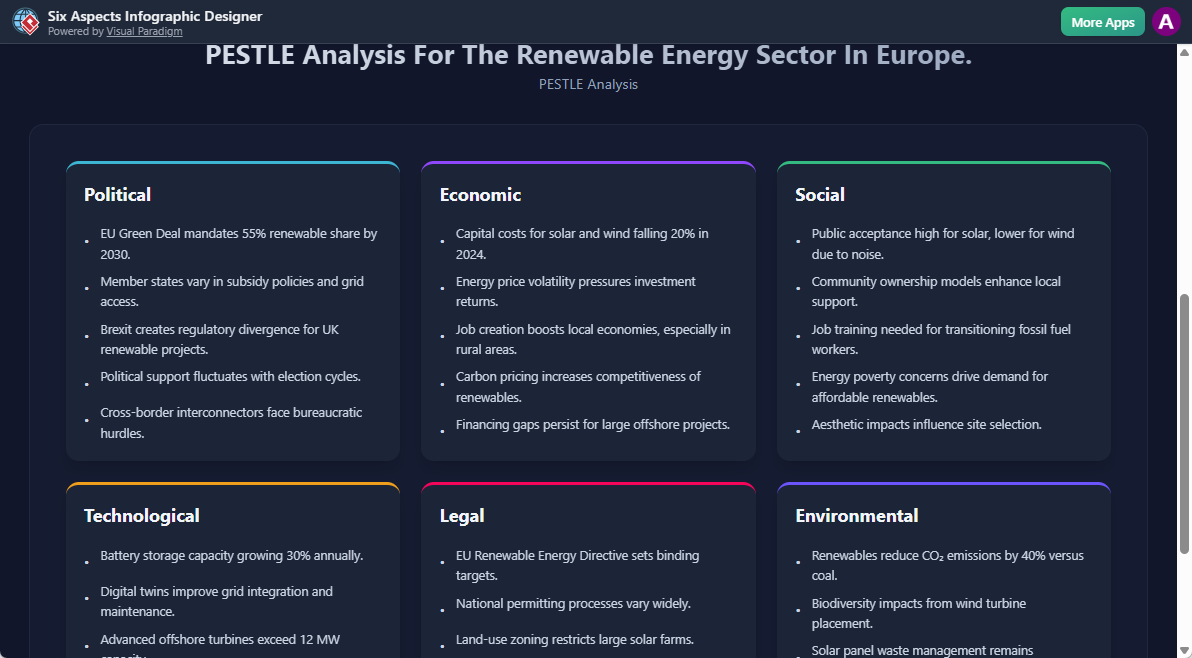Select the EU Green Deal bullet text
Screen dimensions: 1192x658
(238, 243)
